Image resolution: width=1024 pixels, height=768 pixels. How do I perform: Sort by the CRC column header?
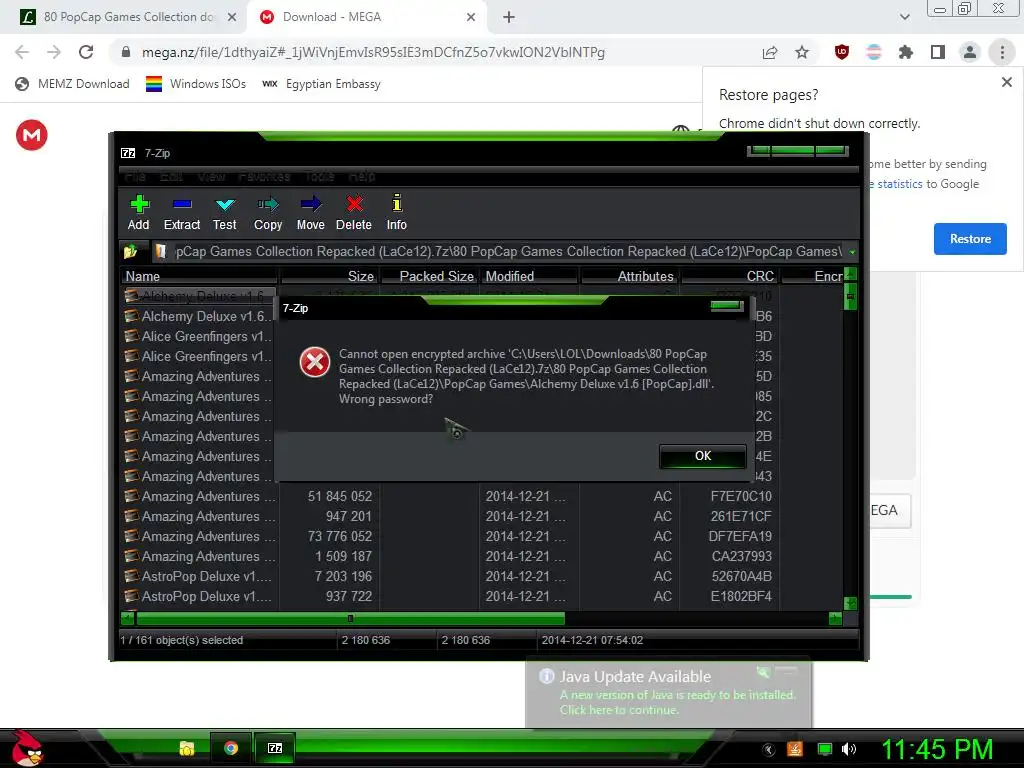(729, 276)
